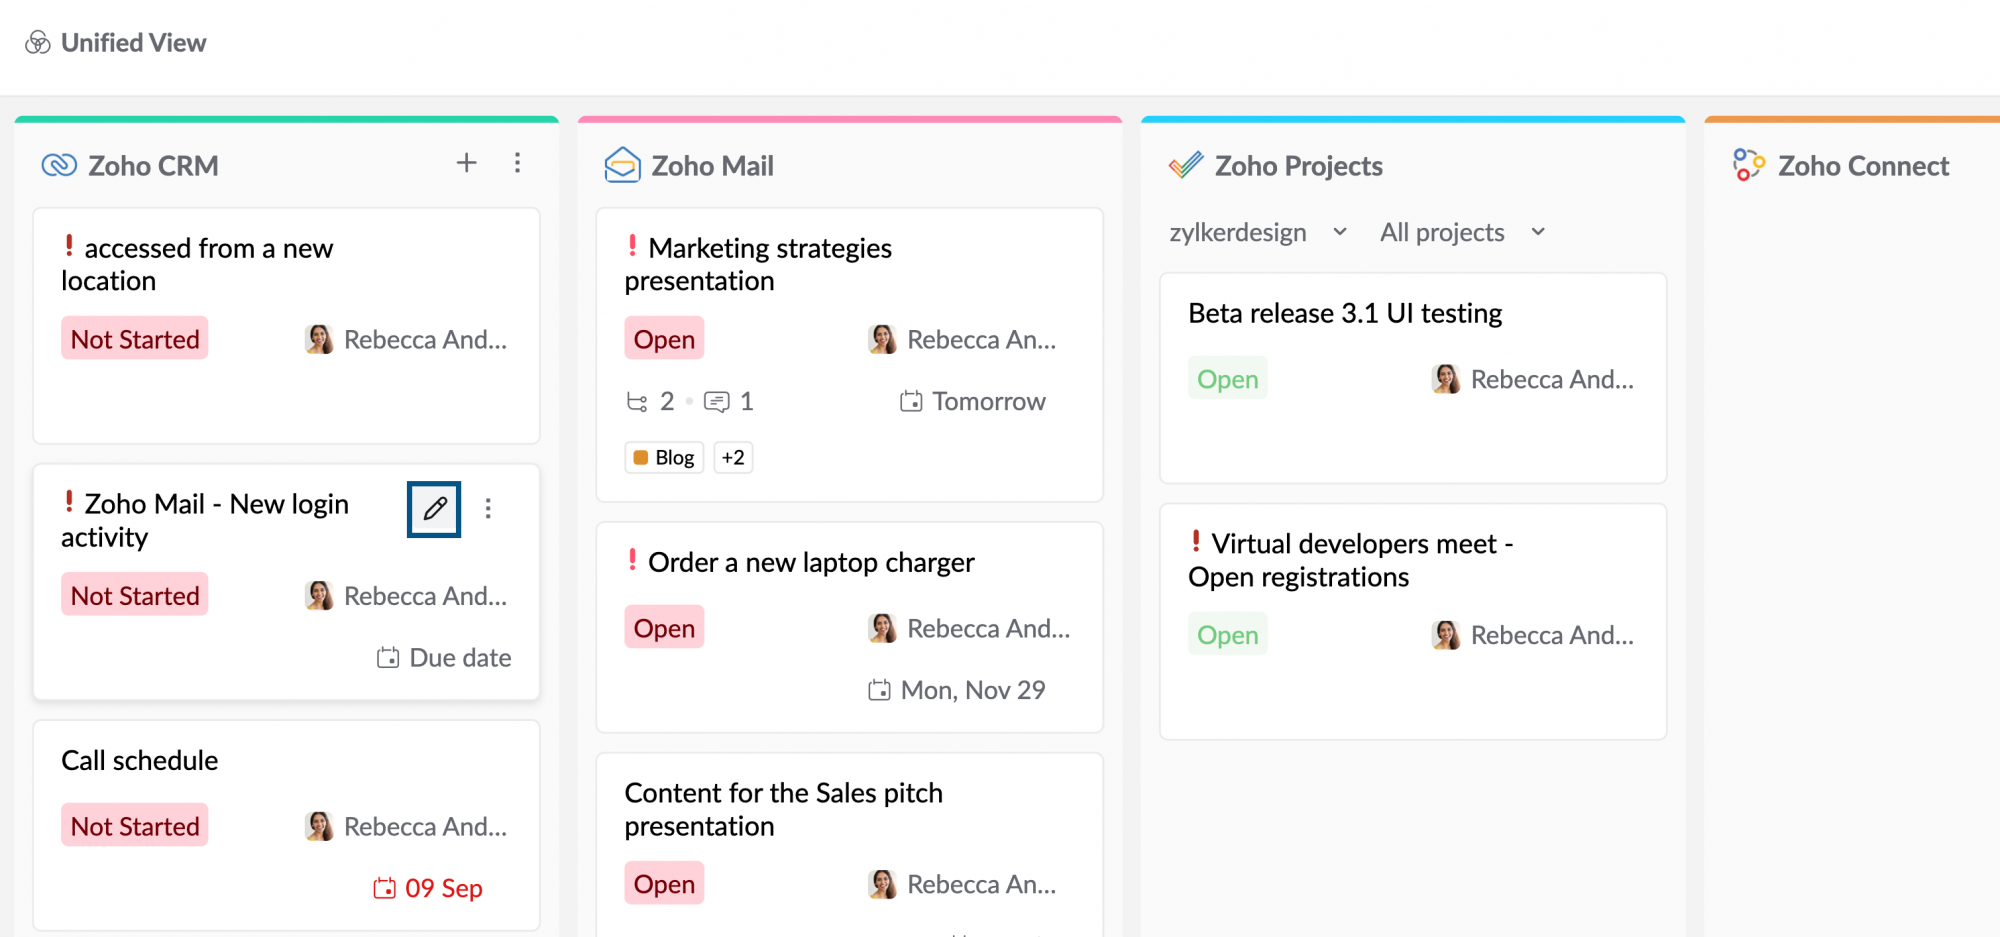Set the due date on the New login activity card
This screenshot has height=937, width=2000.
445,658
